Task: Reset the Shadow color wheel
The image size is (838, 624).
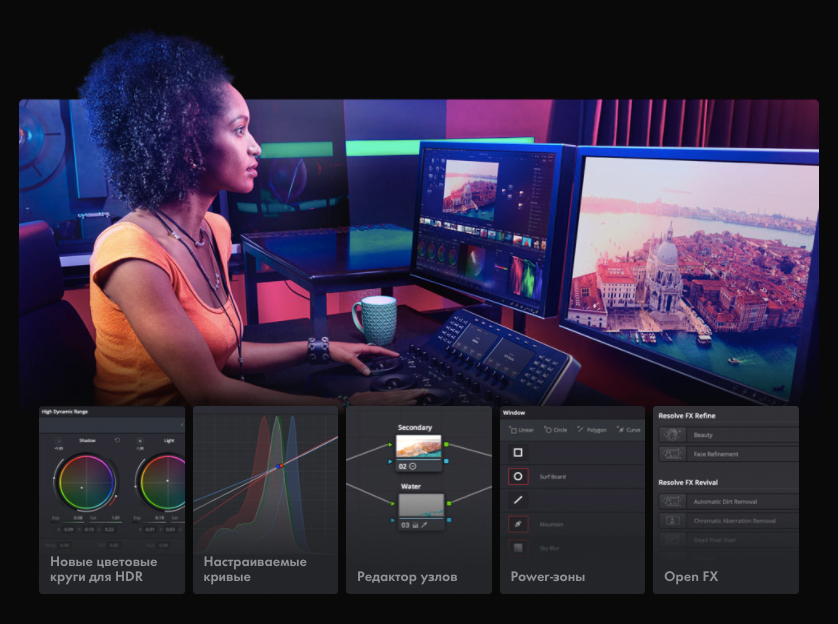Action: click(x=117, y=440)
